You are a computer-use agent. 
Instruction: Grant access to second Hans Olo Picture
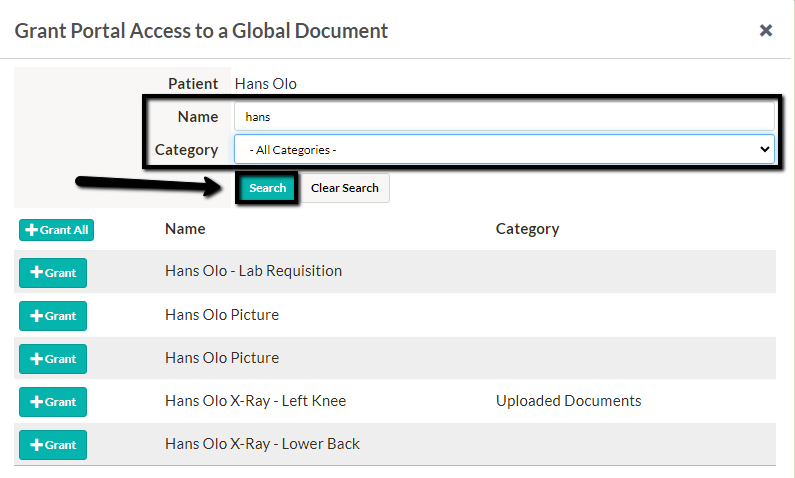pyautogui.click(x=53, y=359)
